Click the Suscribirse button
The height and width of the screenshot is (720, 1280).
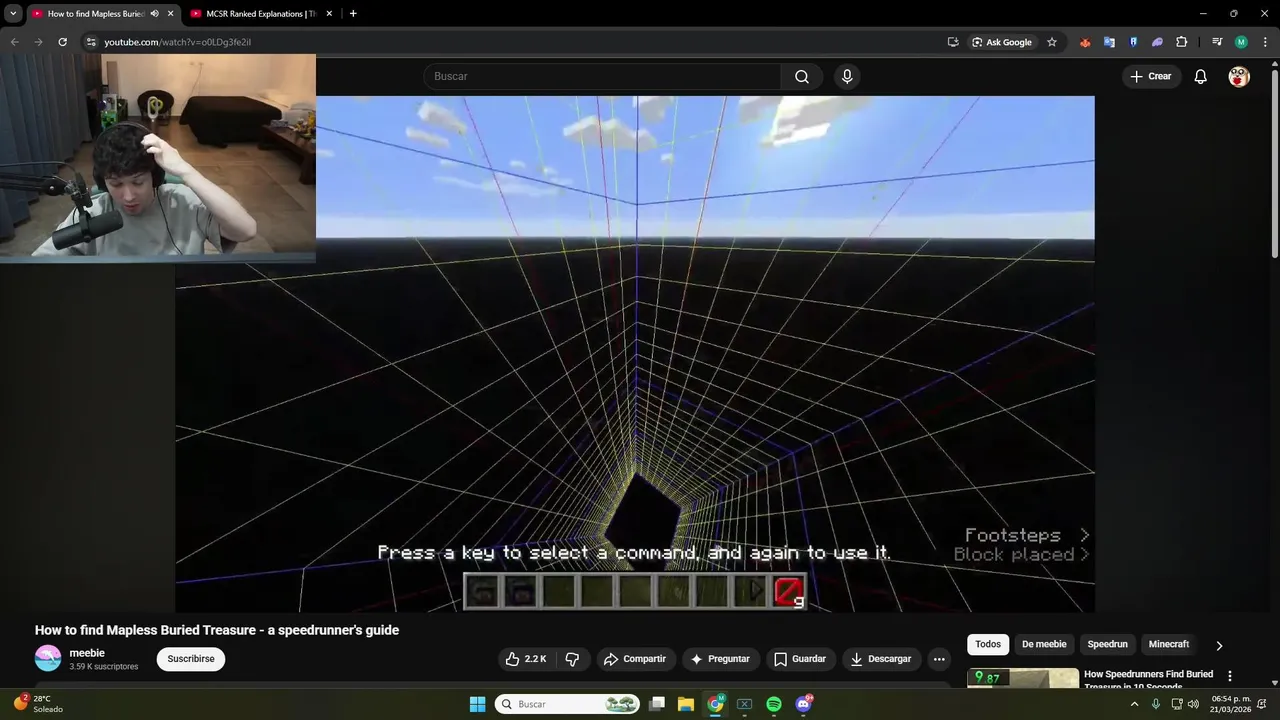pyautogui.click(x=191, y=659)
